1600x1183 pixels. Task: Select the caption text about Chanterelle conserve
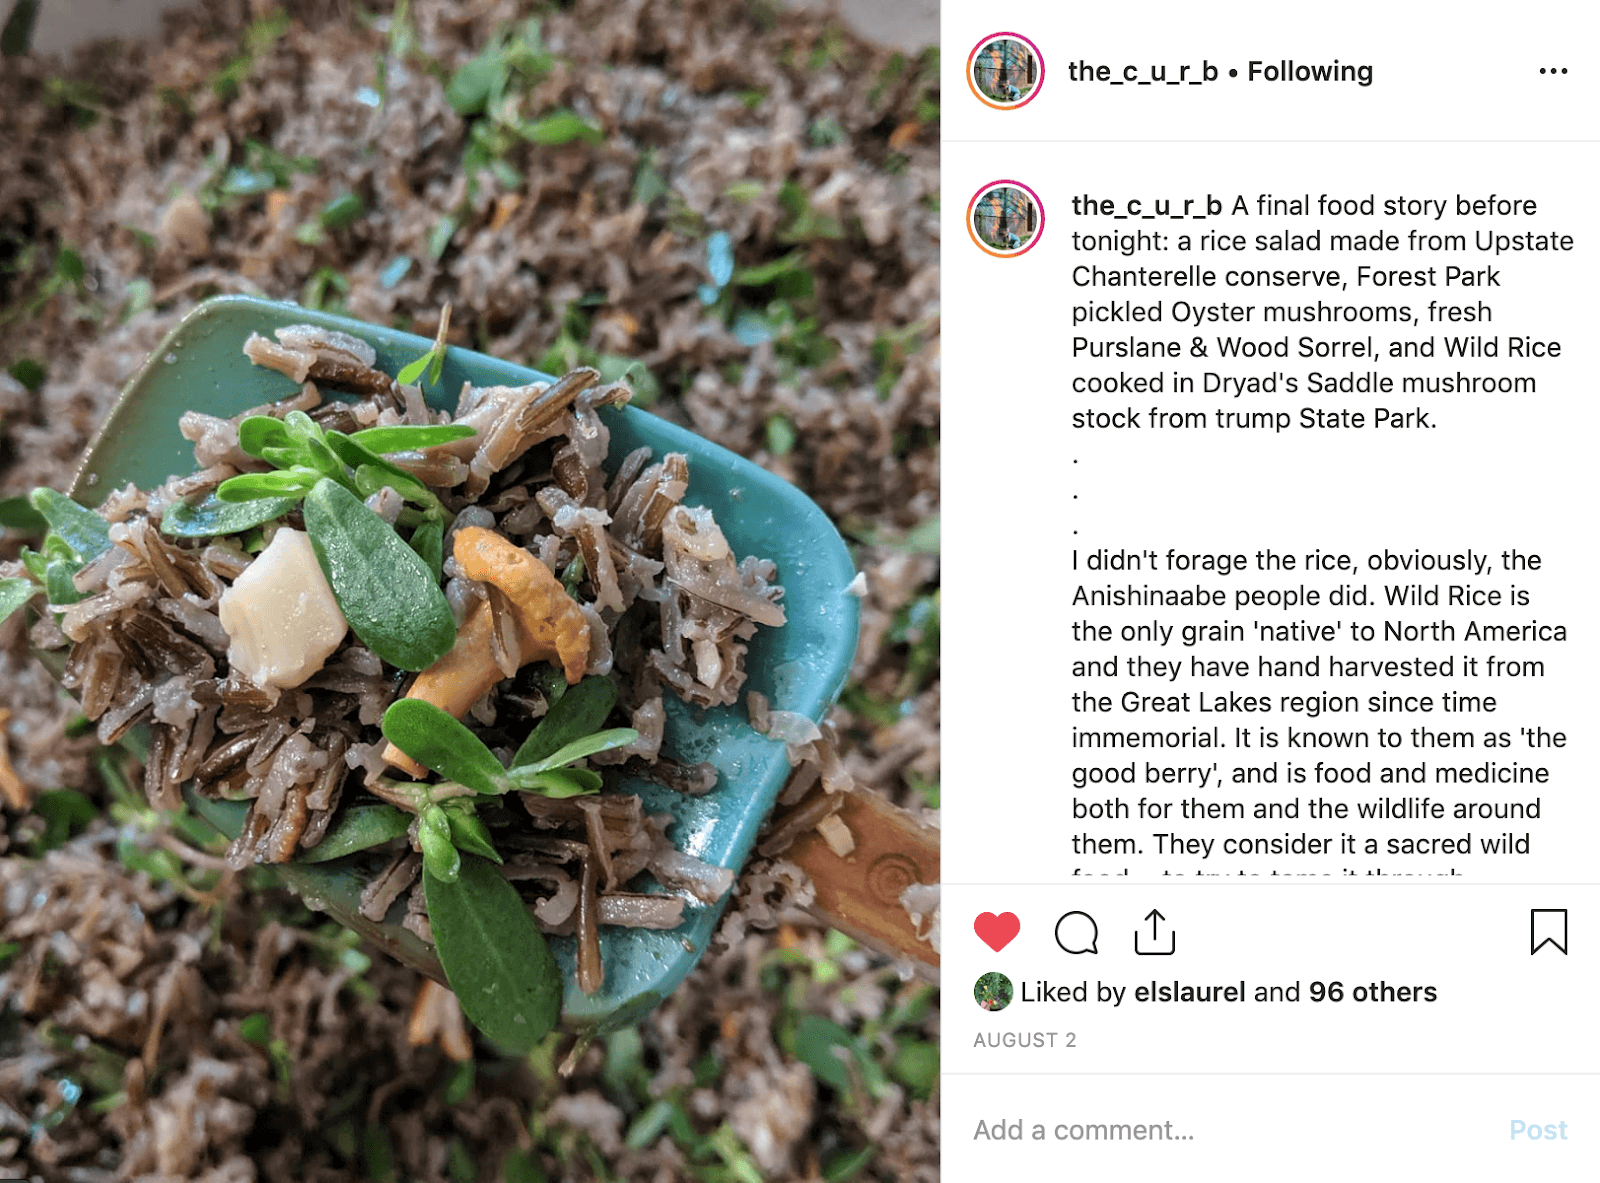tap(1322, 312)
